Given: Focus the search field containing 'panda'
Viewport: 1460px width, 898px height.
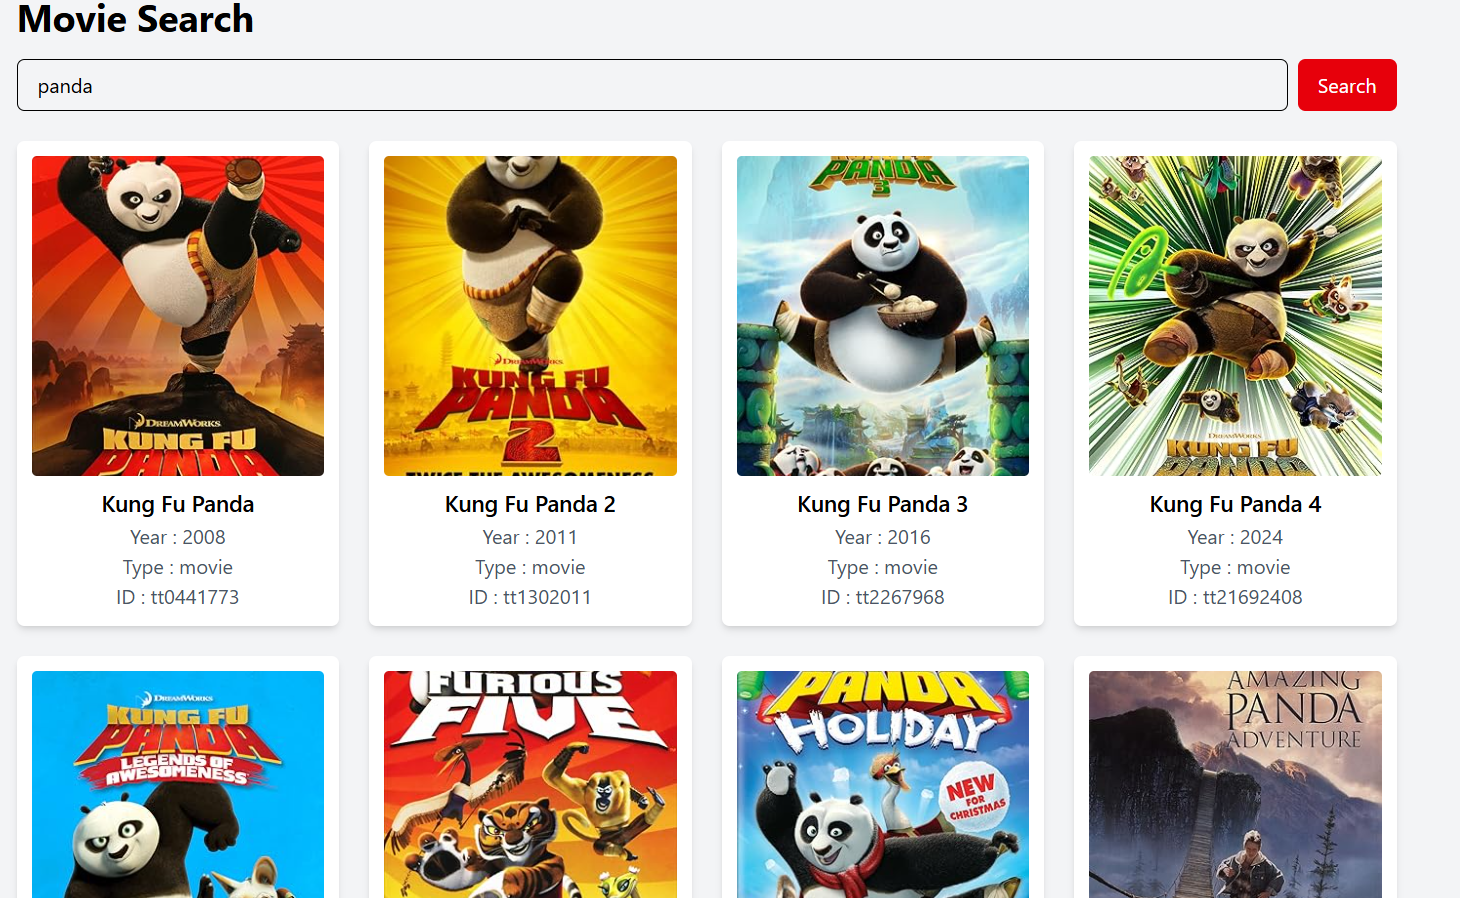Looking at the screenshot, I should [652, 85].
